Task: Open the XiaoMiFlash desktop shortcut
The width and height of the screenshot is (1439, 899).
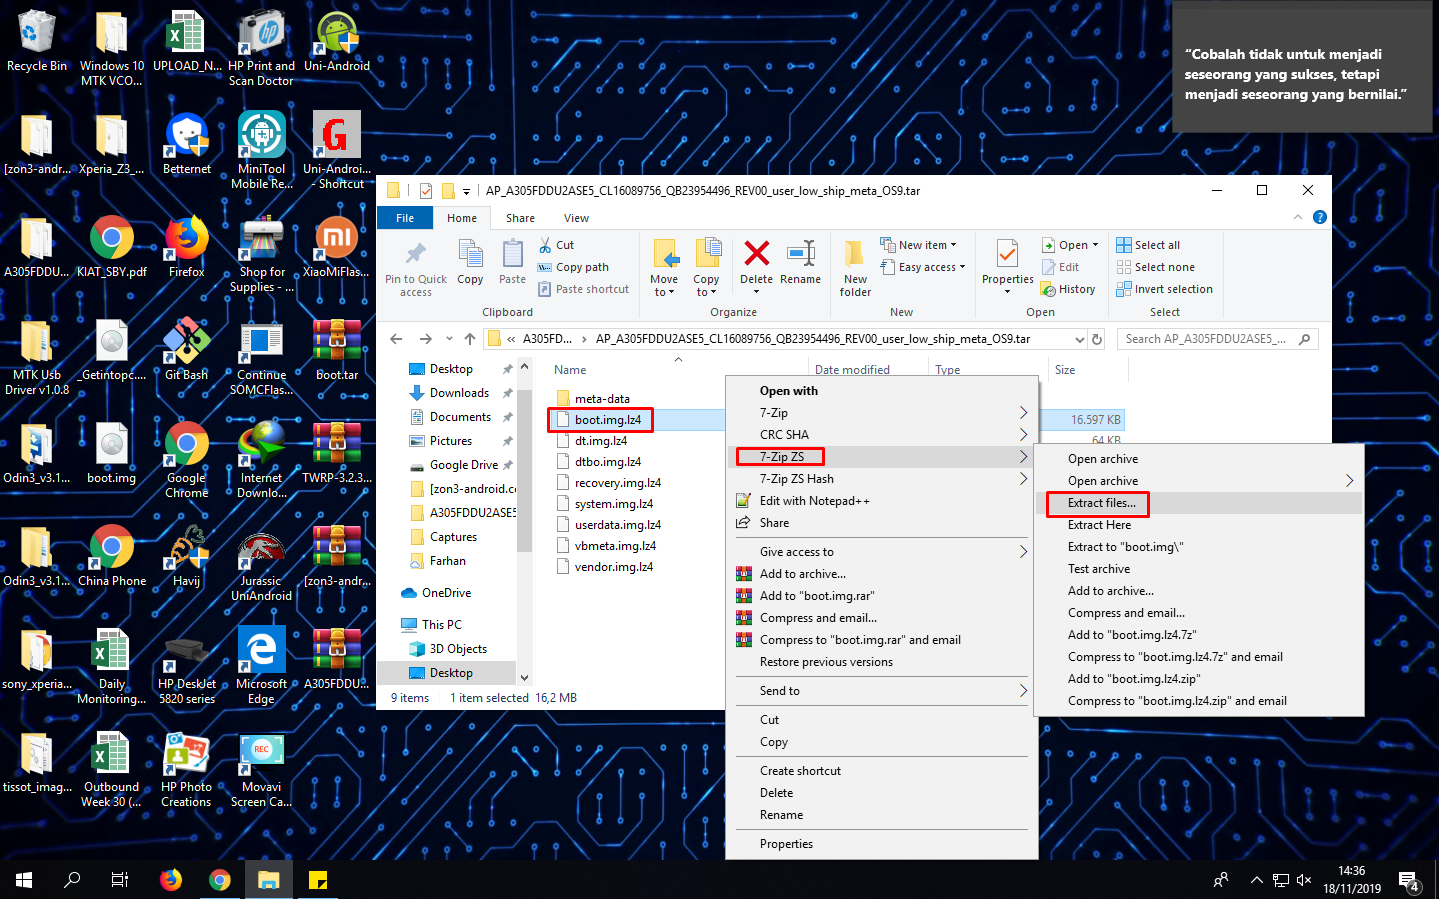Action: [x=337, y=247]
